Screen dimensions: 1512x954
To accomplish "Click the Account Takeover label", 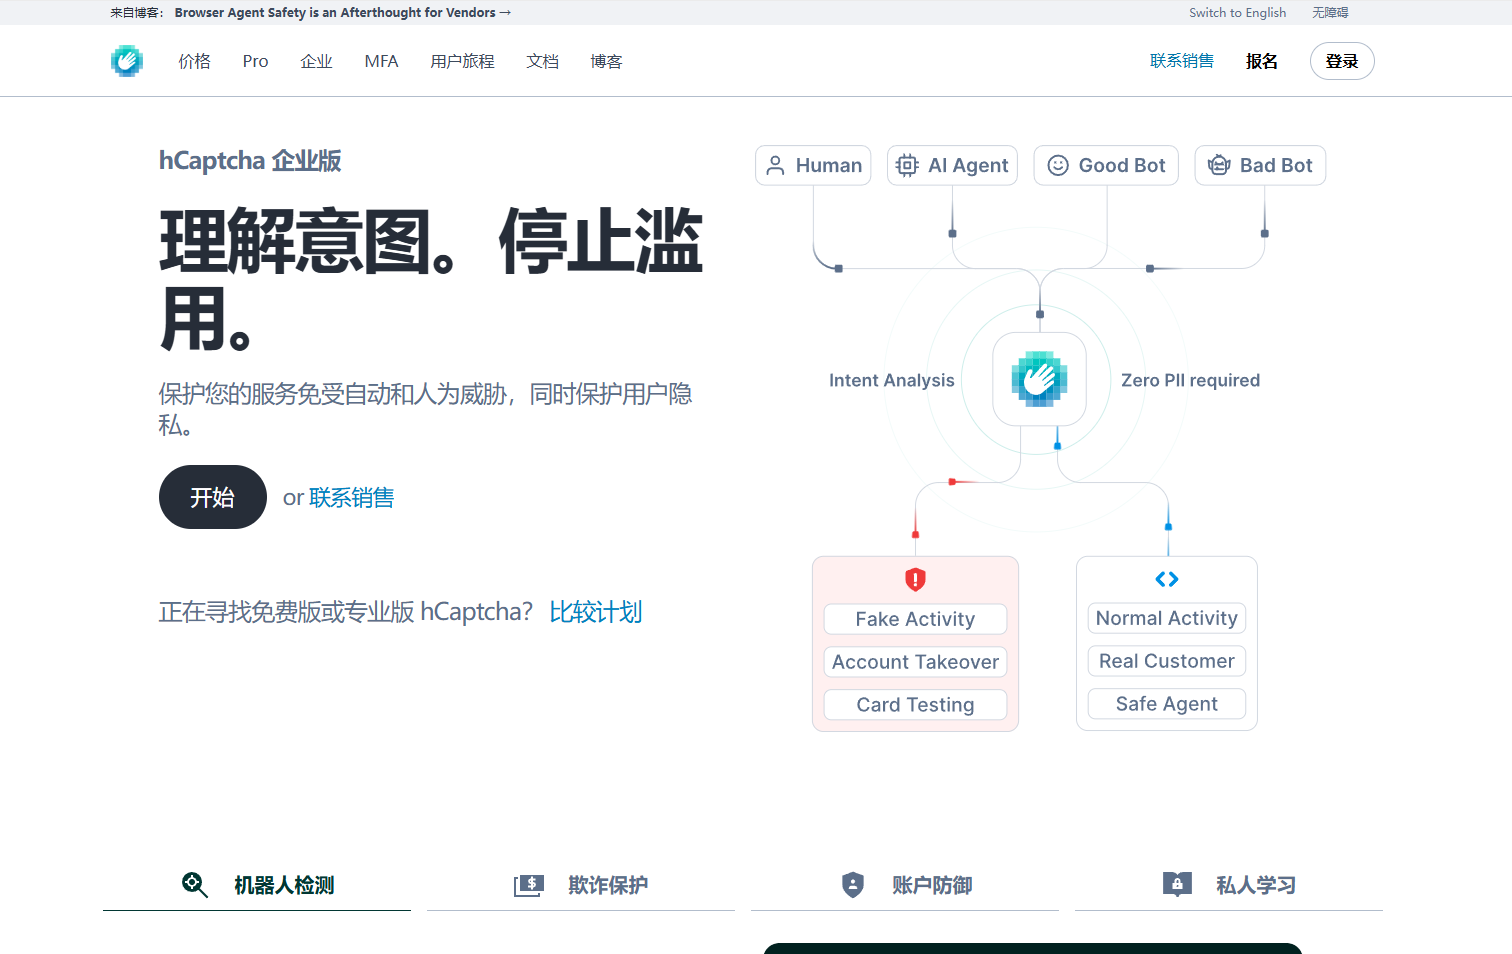I will click(x=915, y=662).
